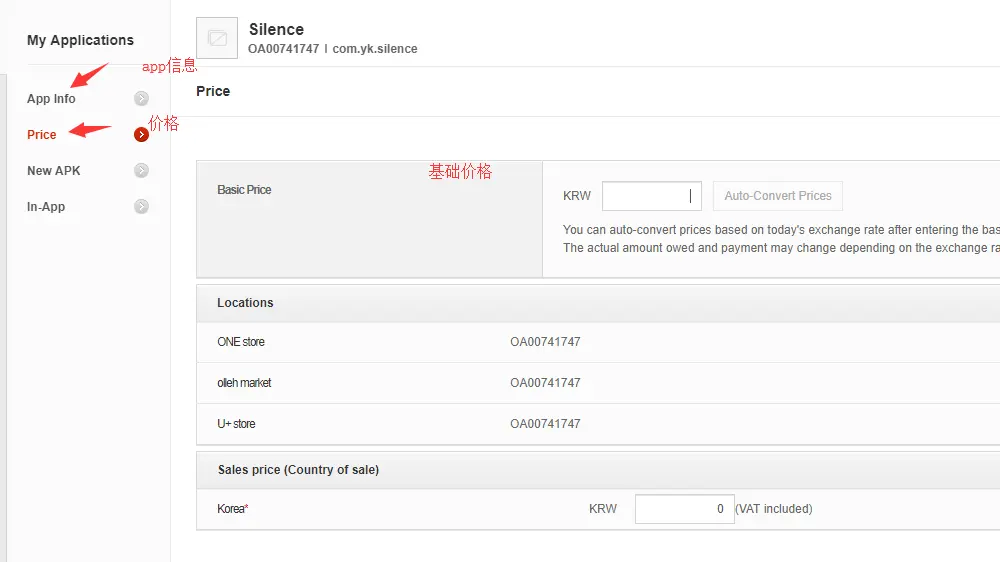Click the My Applications heading

pyautogui.click(x=80, y=40)
